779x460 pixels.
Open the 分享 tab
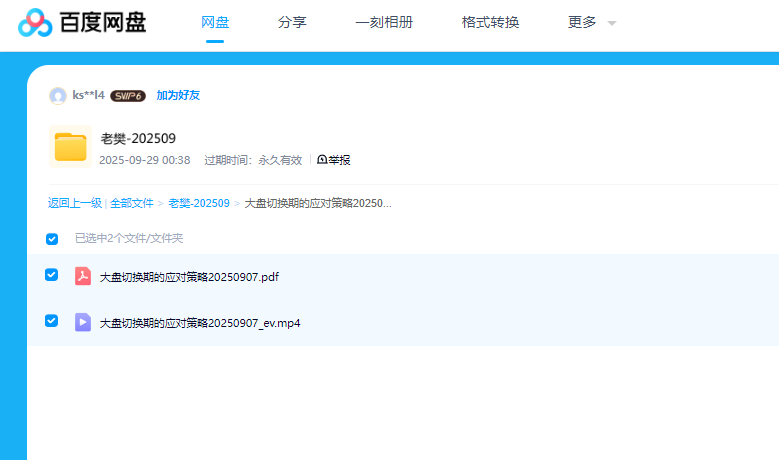pos(292,22)
